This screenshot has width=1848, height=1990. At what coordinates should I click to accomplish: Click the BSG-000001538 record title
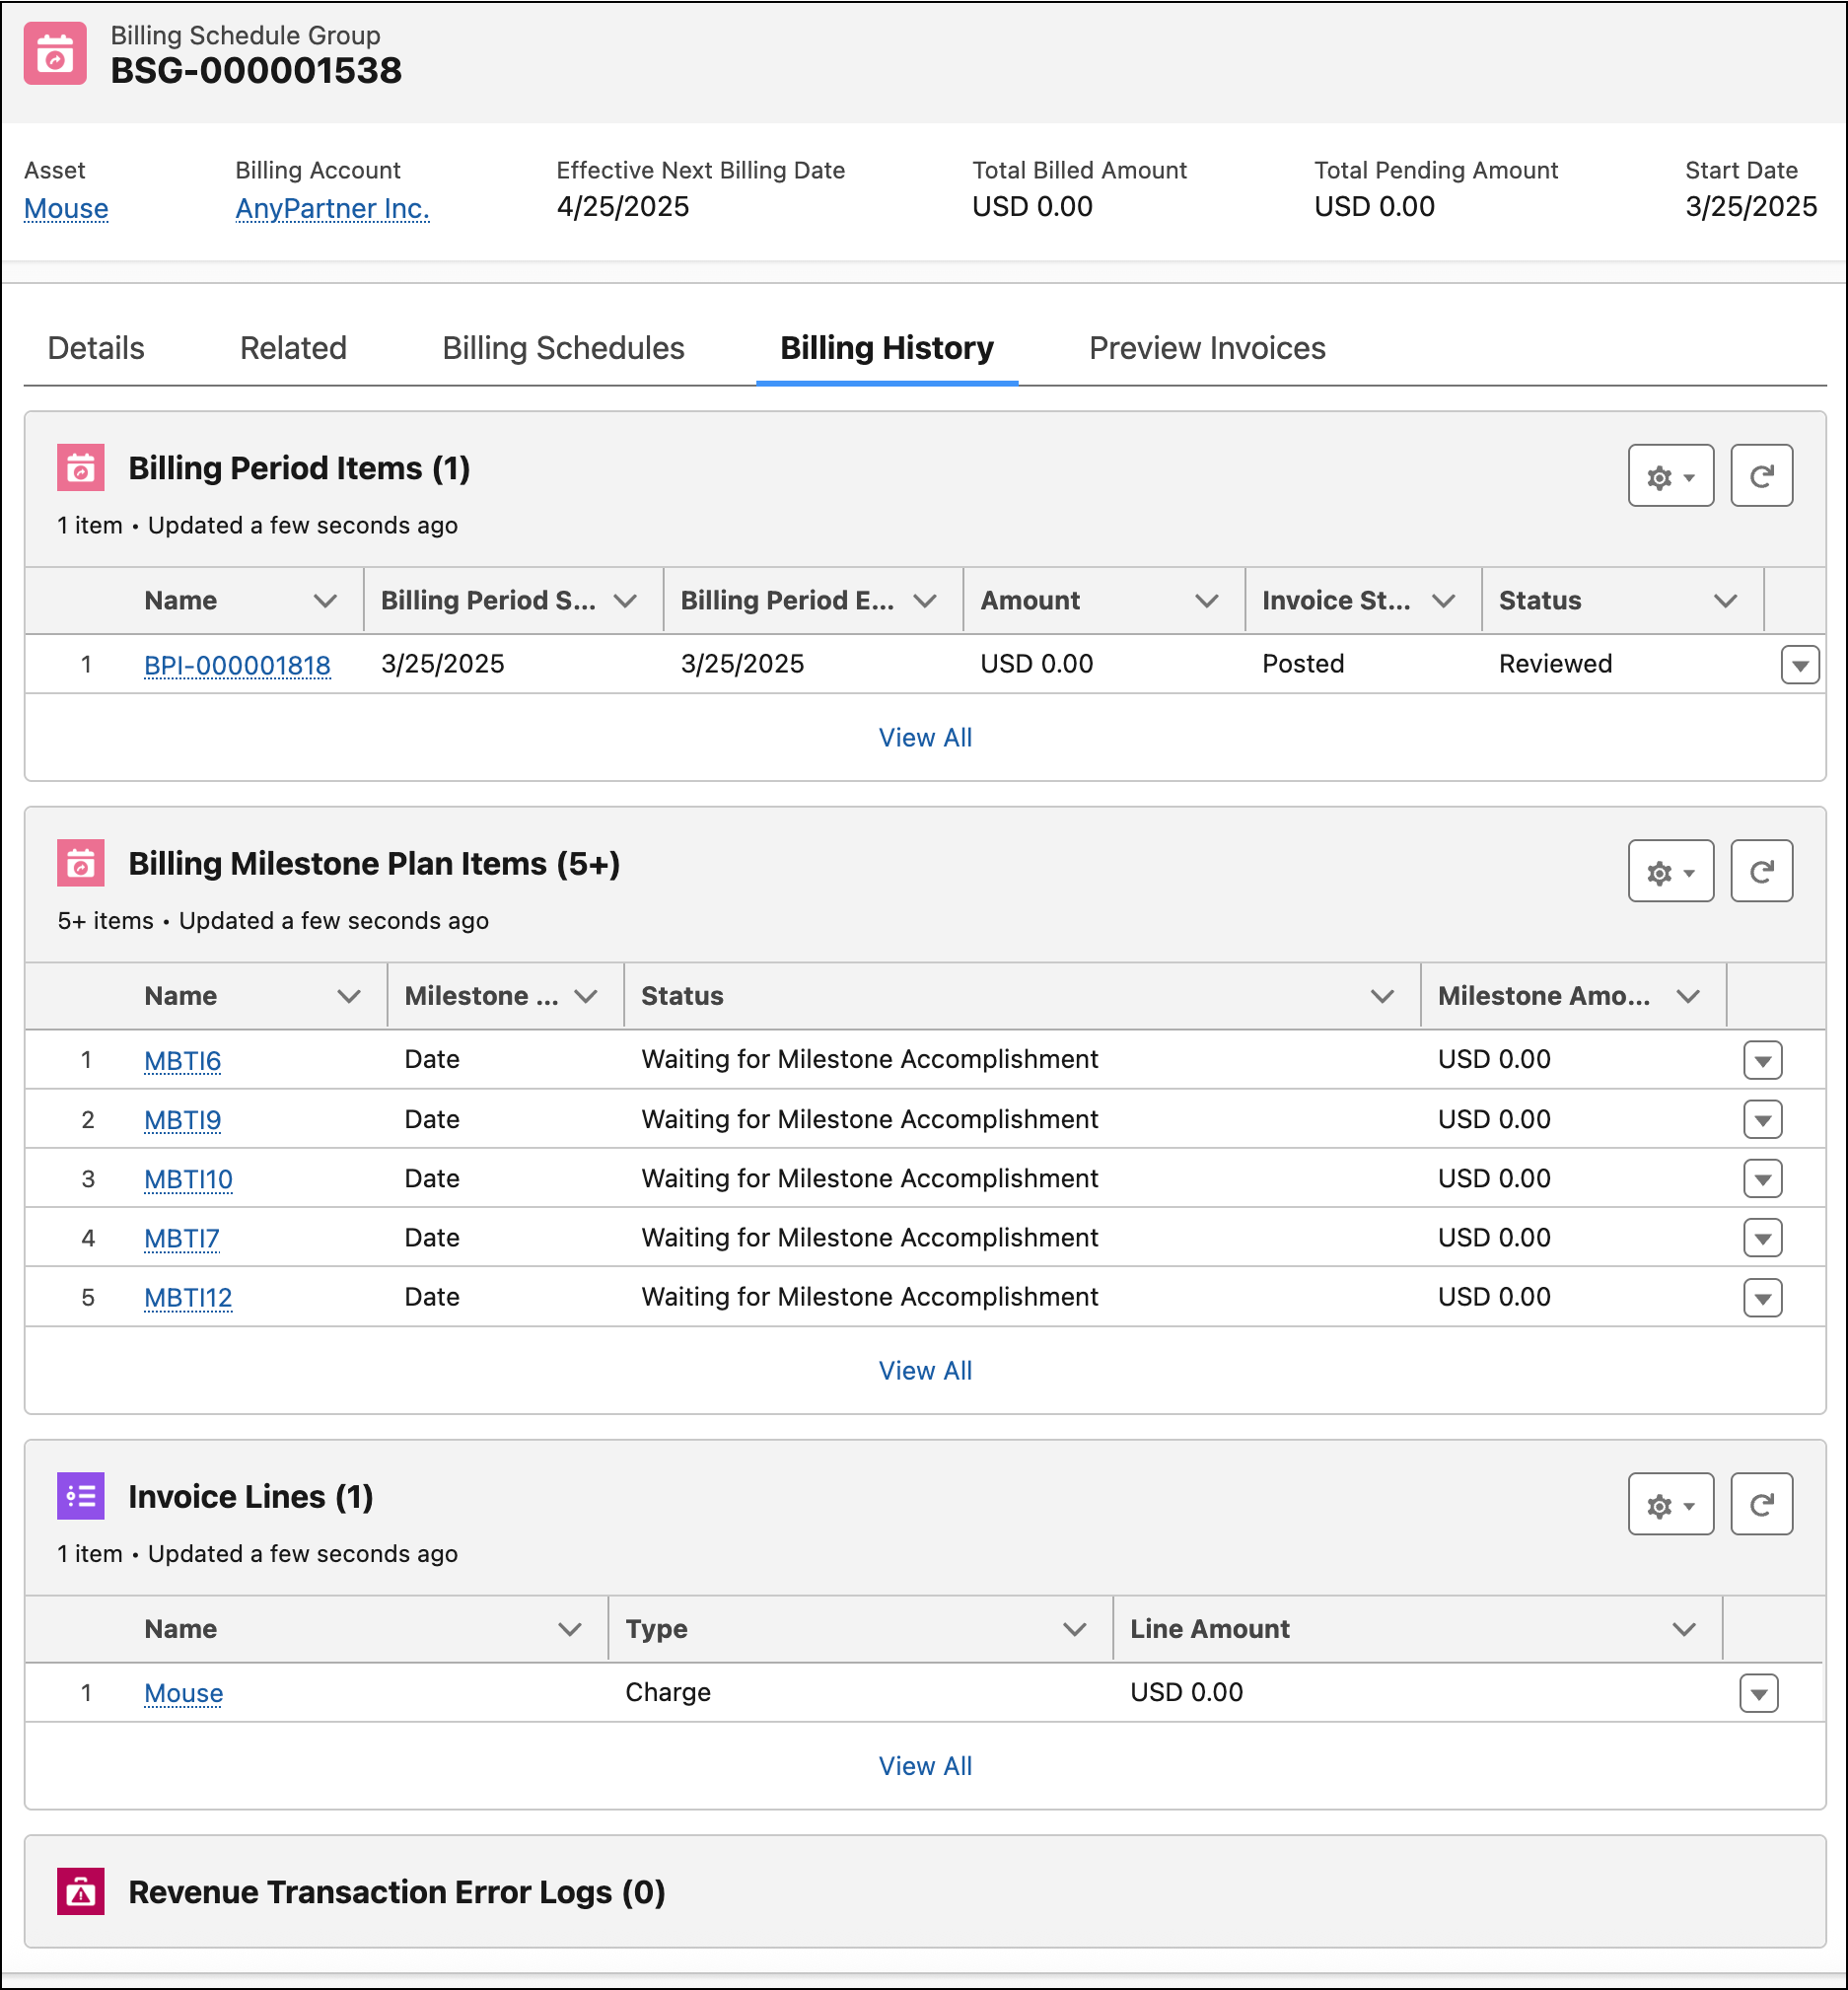pyautogui.click(x=256, y=70)
